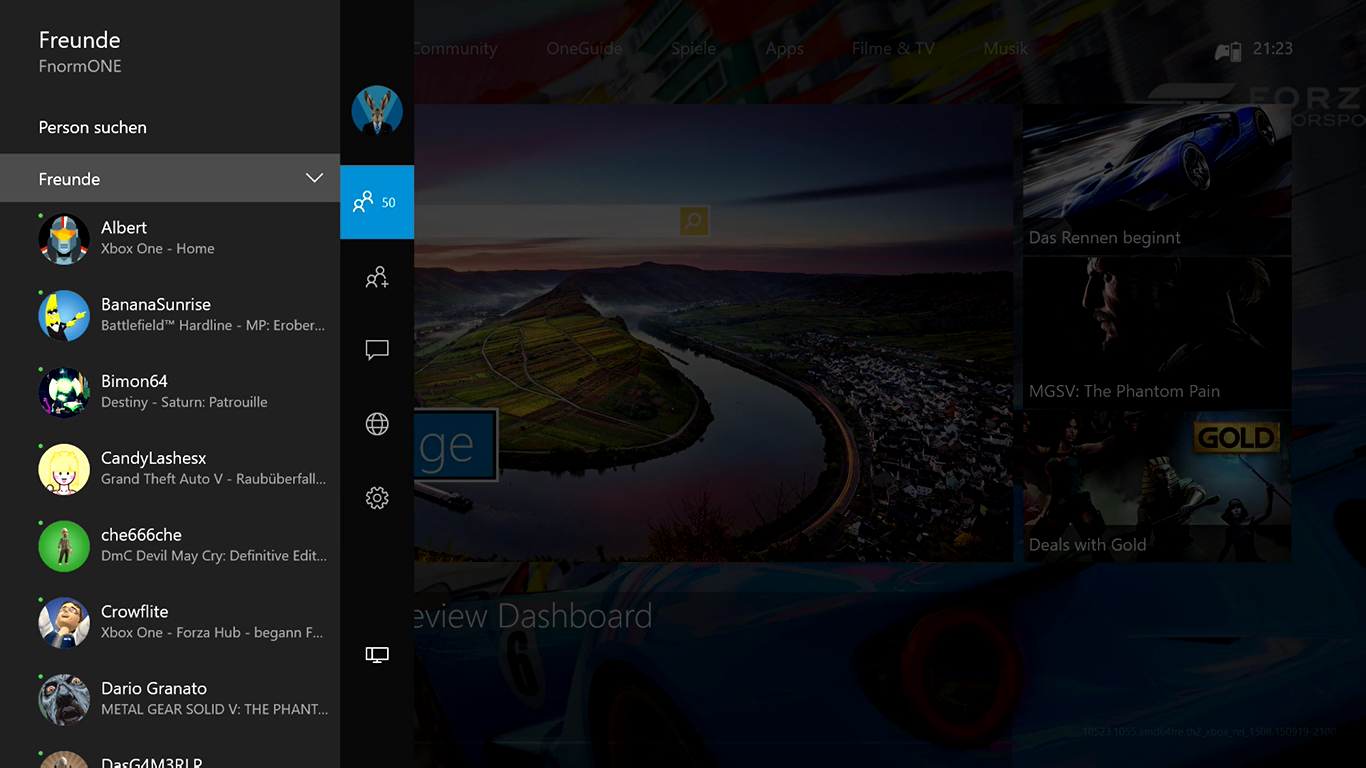Open the Deals with Gold tile
Screen dimensions: 1366x768
coord(1157,486)
